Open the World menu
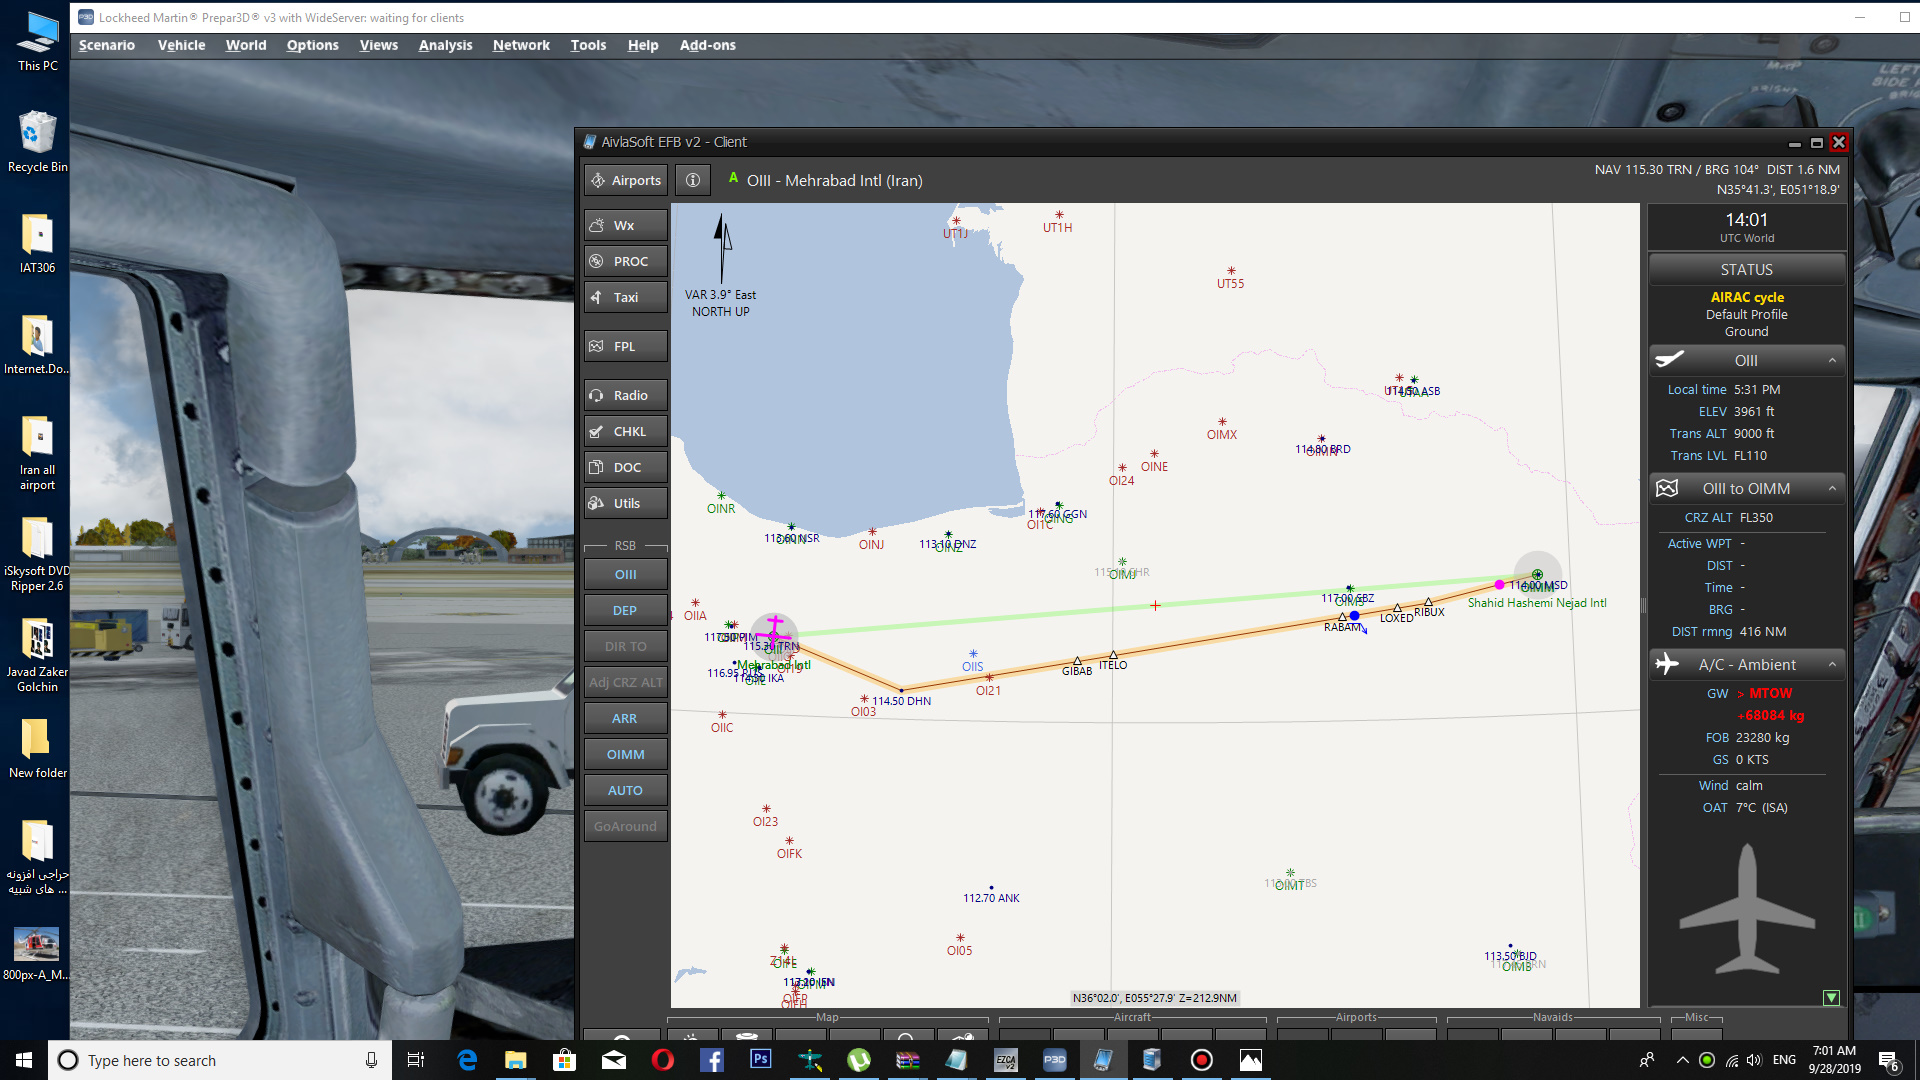Viewport: 1920px width, 1080px height. (246, 45)
